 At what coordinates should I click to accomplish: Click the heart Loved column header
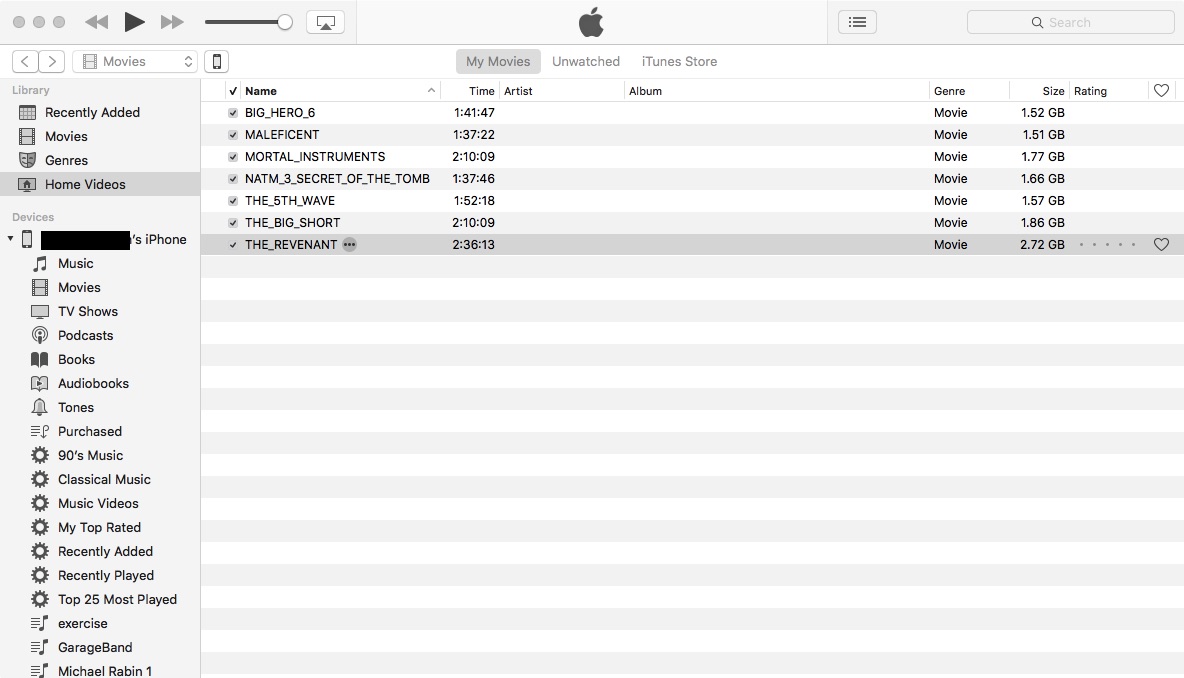(x=1161, y=91)
